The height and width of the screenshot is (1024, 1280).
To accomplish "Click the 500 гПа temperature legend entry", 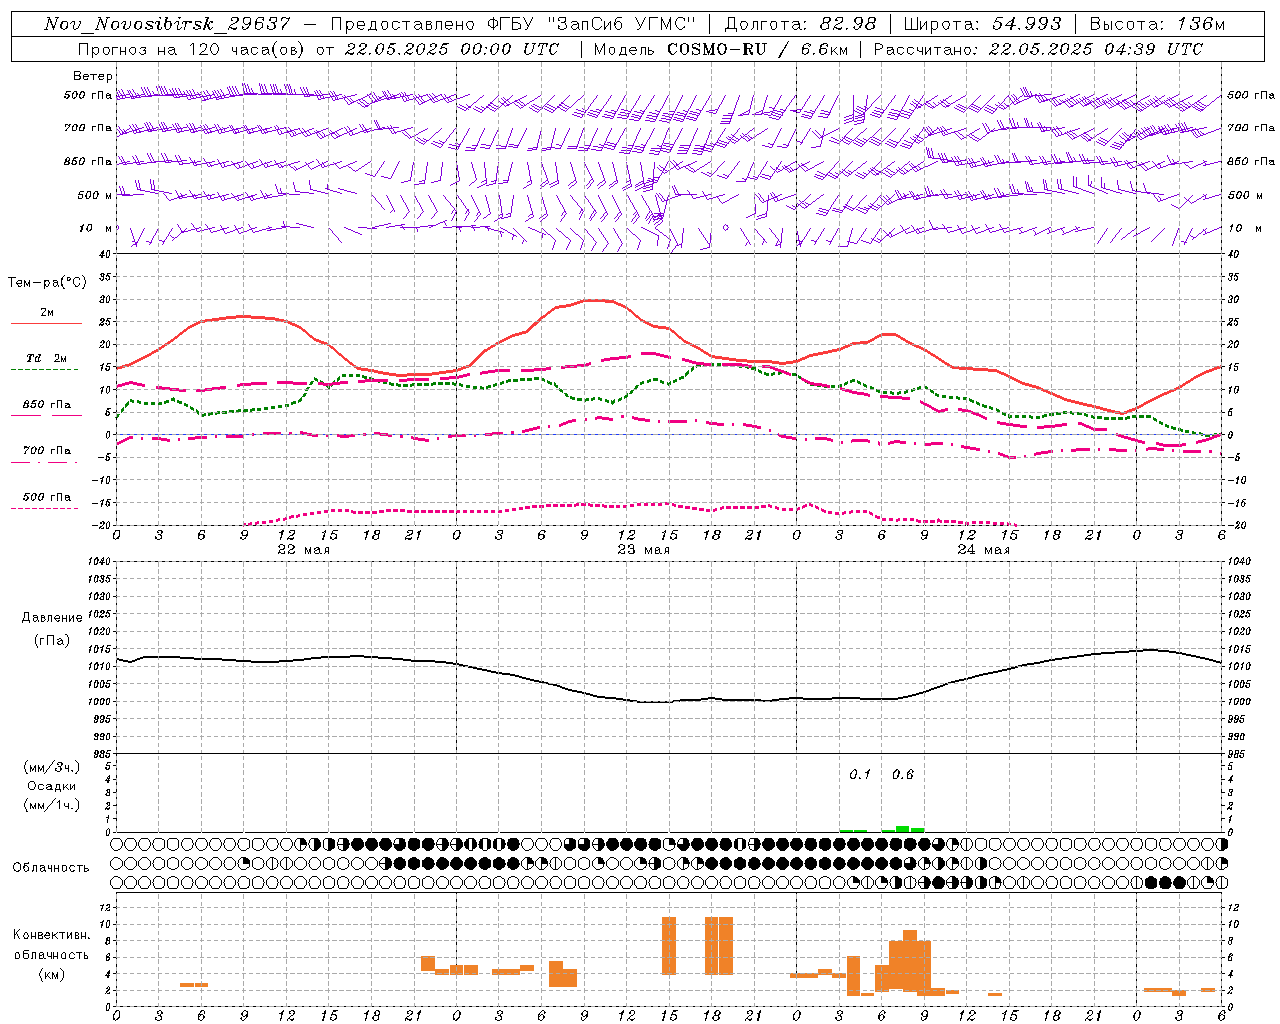I will [x=47, y=497].
